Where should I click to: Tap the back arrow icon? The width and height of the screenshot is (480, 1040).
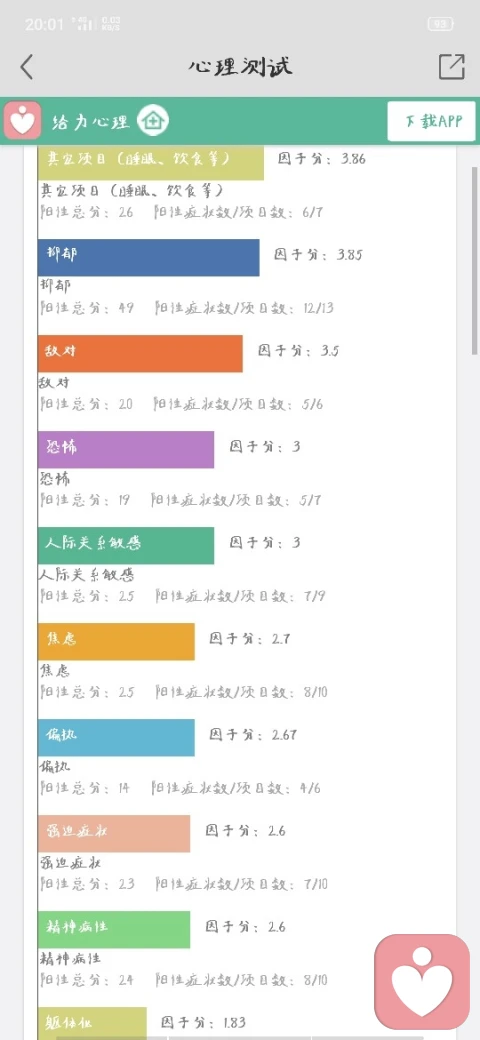coord(27,67)
